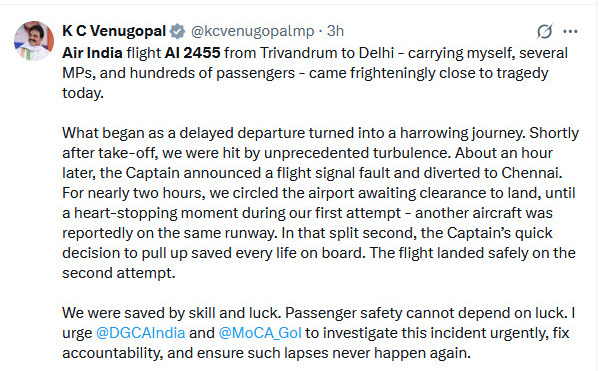601x371 pixels.
Task: Open the three-dot More options menu
Action: (570, 31)
